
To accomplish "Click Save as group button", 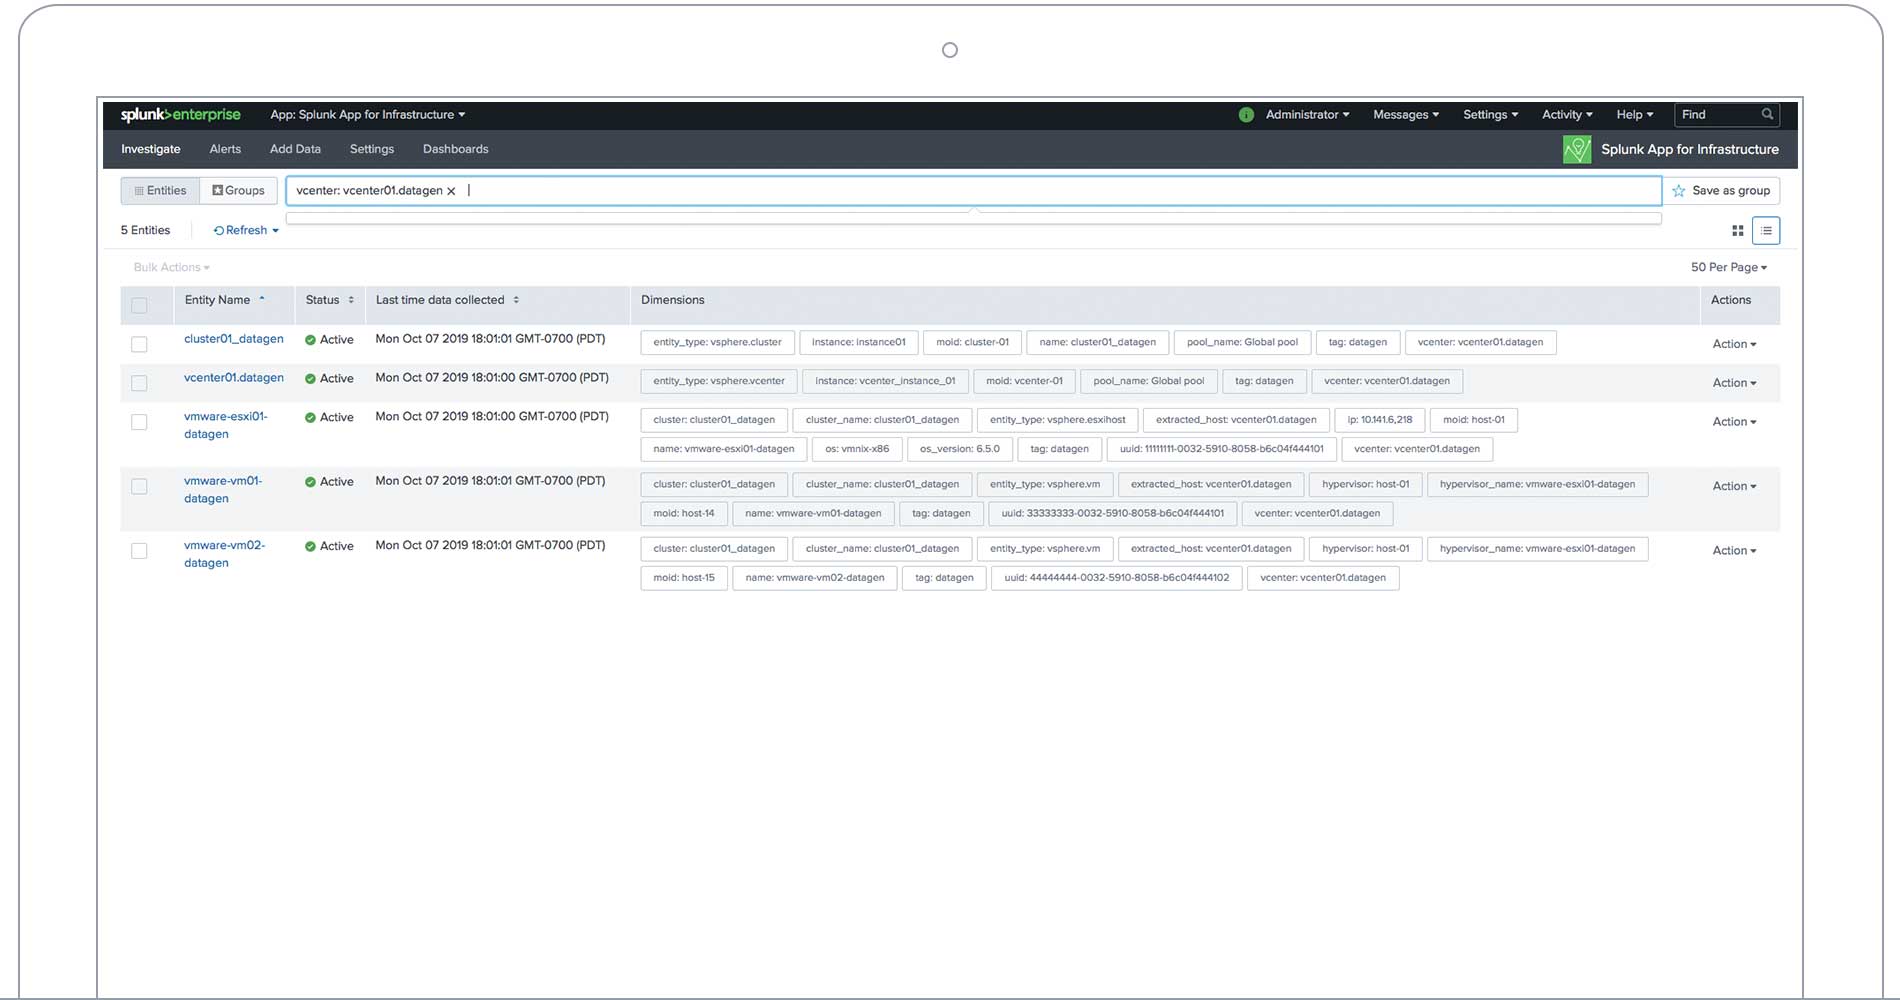I will 1721,191.
